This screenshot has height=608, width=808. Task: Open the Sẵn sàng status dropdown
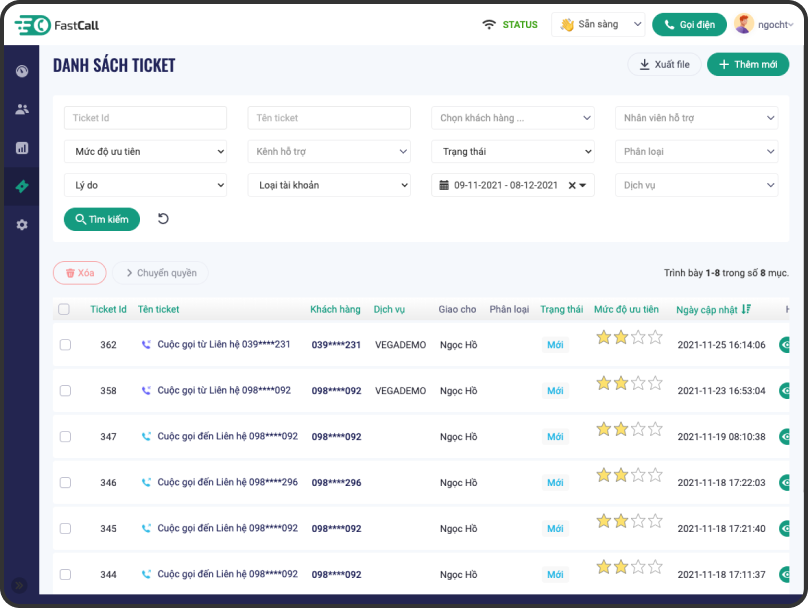tap(598, 25)
